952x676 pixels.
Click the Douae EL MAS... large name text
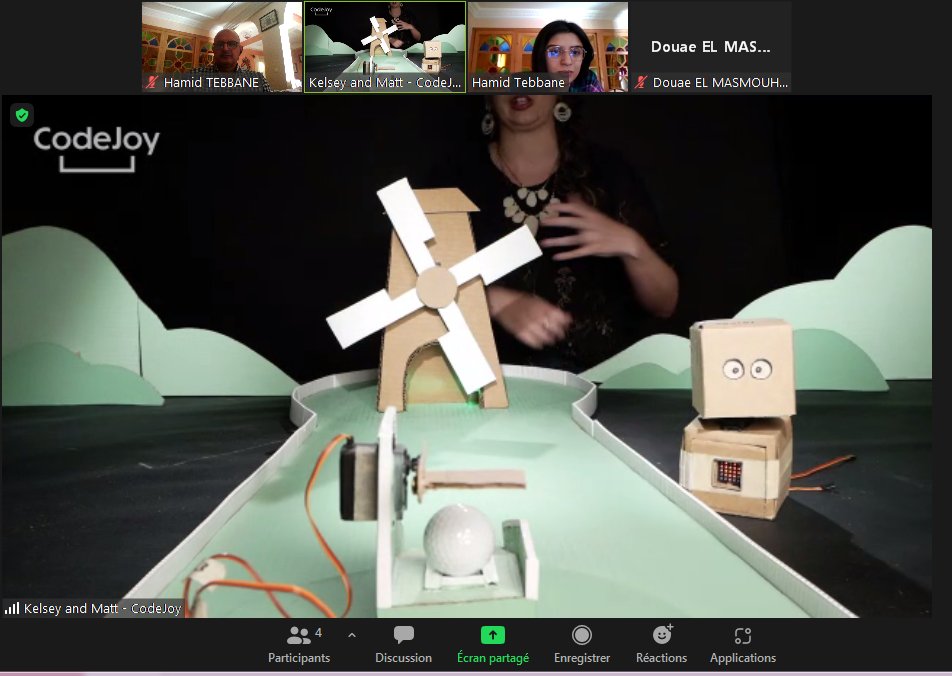710,47
